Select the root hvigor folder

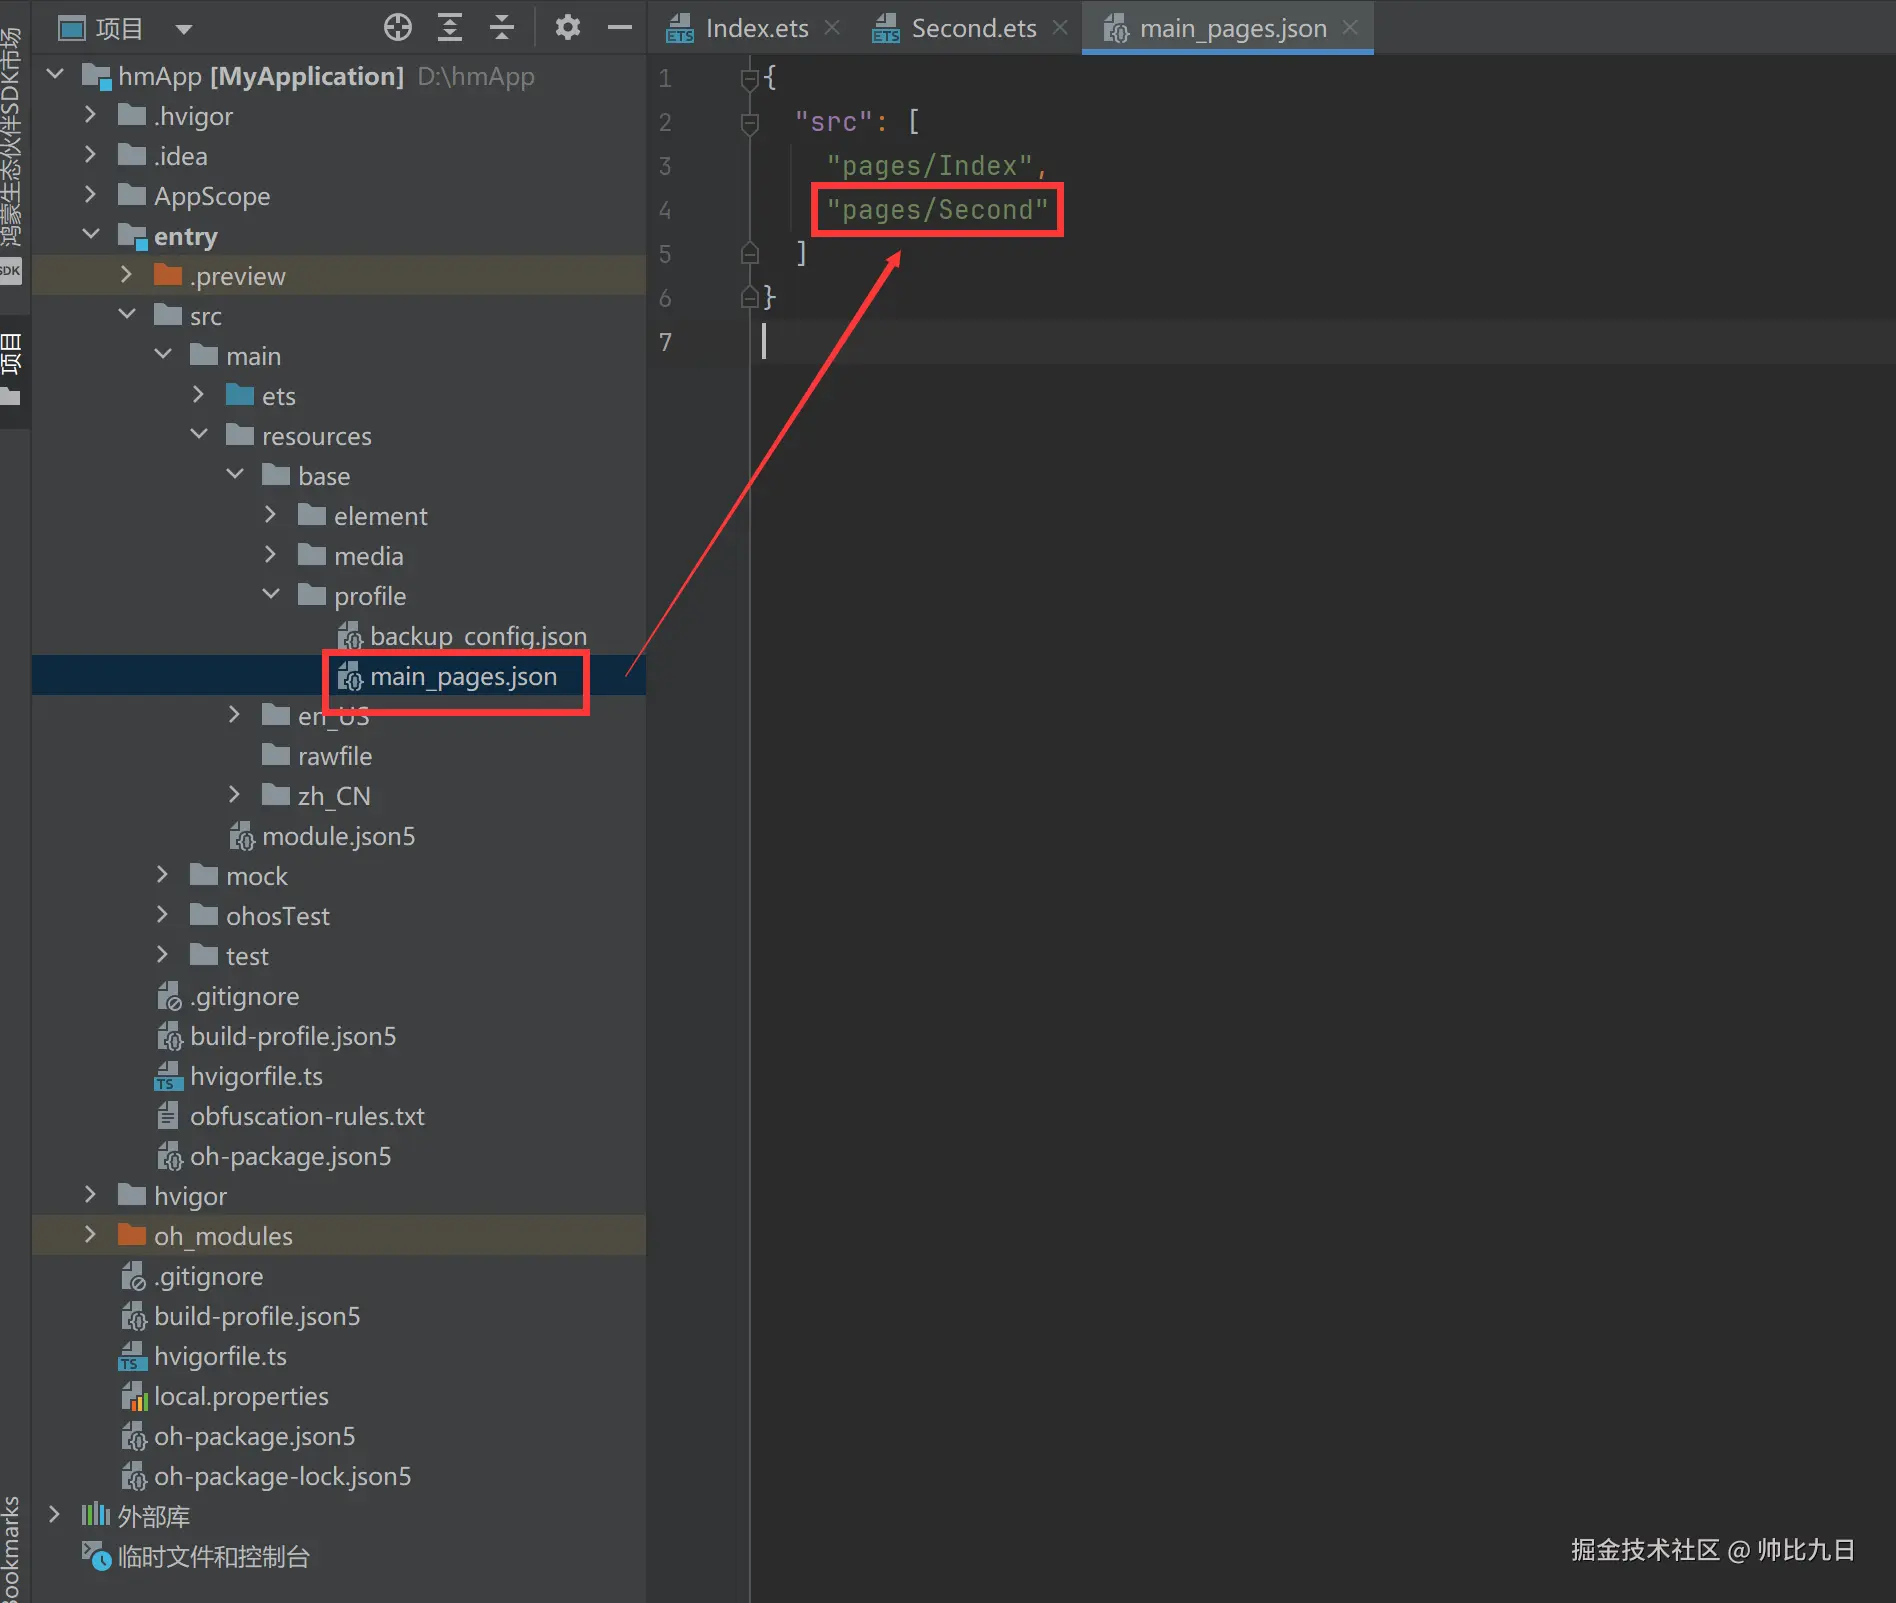tap(190, 1196)
